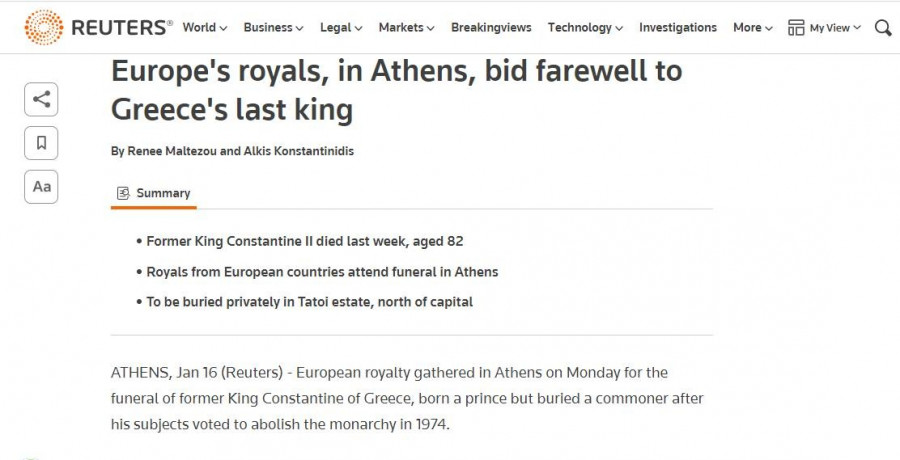Click the Summary list icon
Screen dimensions: 900x460
tap(123, 193)
